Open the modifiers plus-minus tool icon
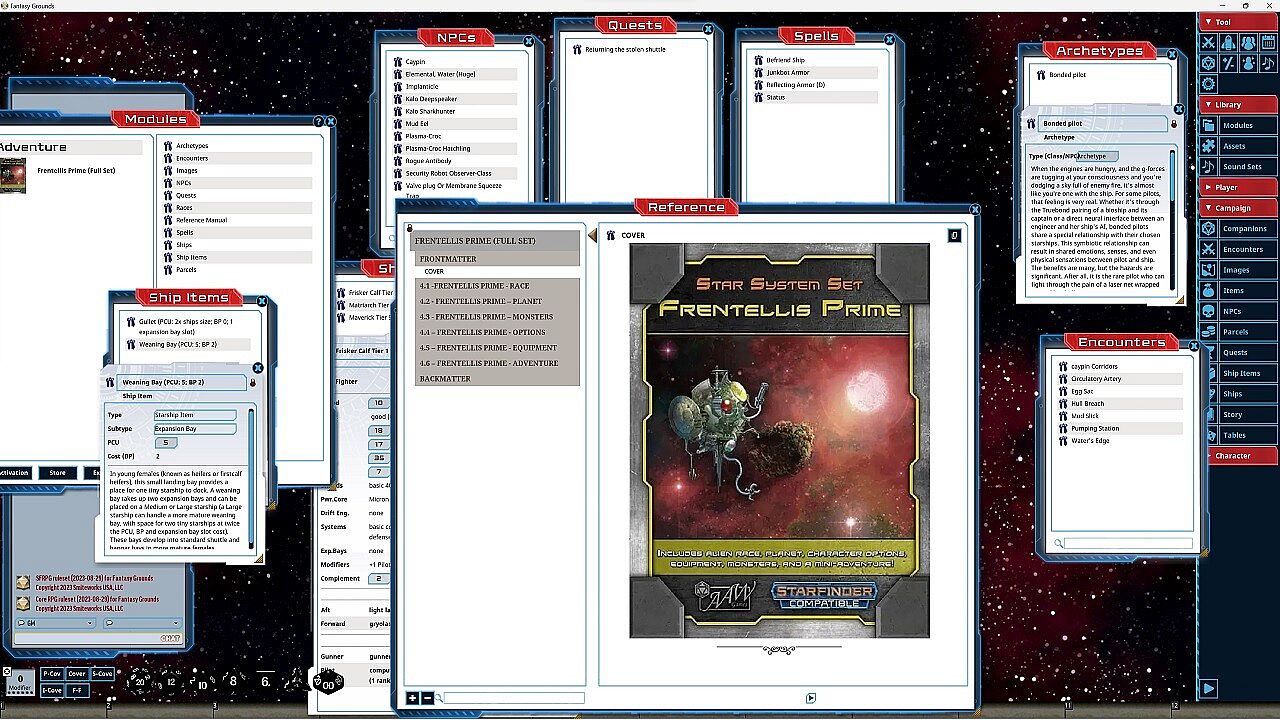This screenshot has width=1280, height=720. [x=1228, y=62]
